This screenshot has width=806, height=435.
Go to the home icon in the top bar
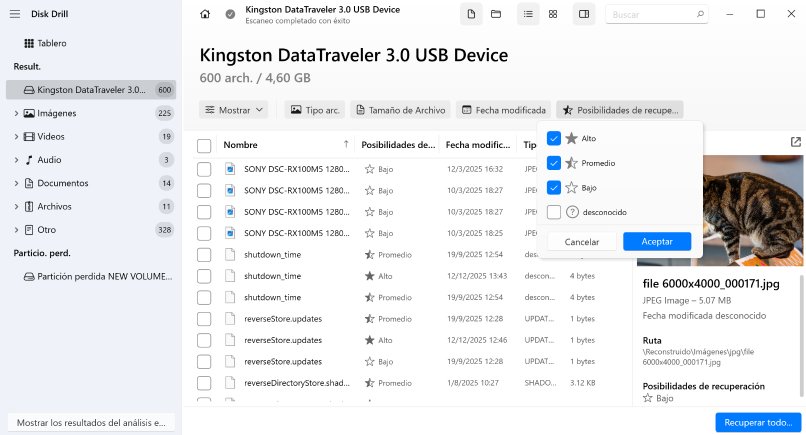click(205, 14)
